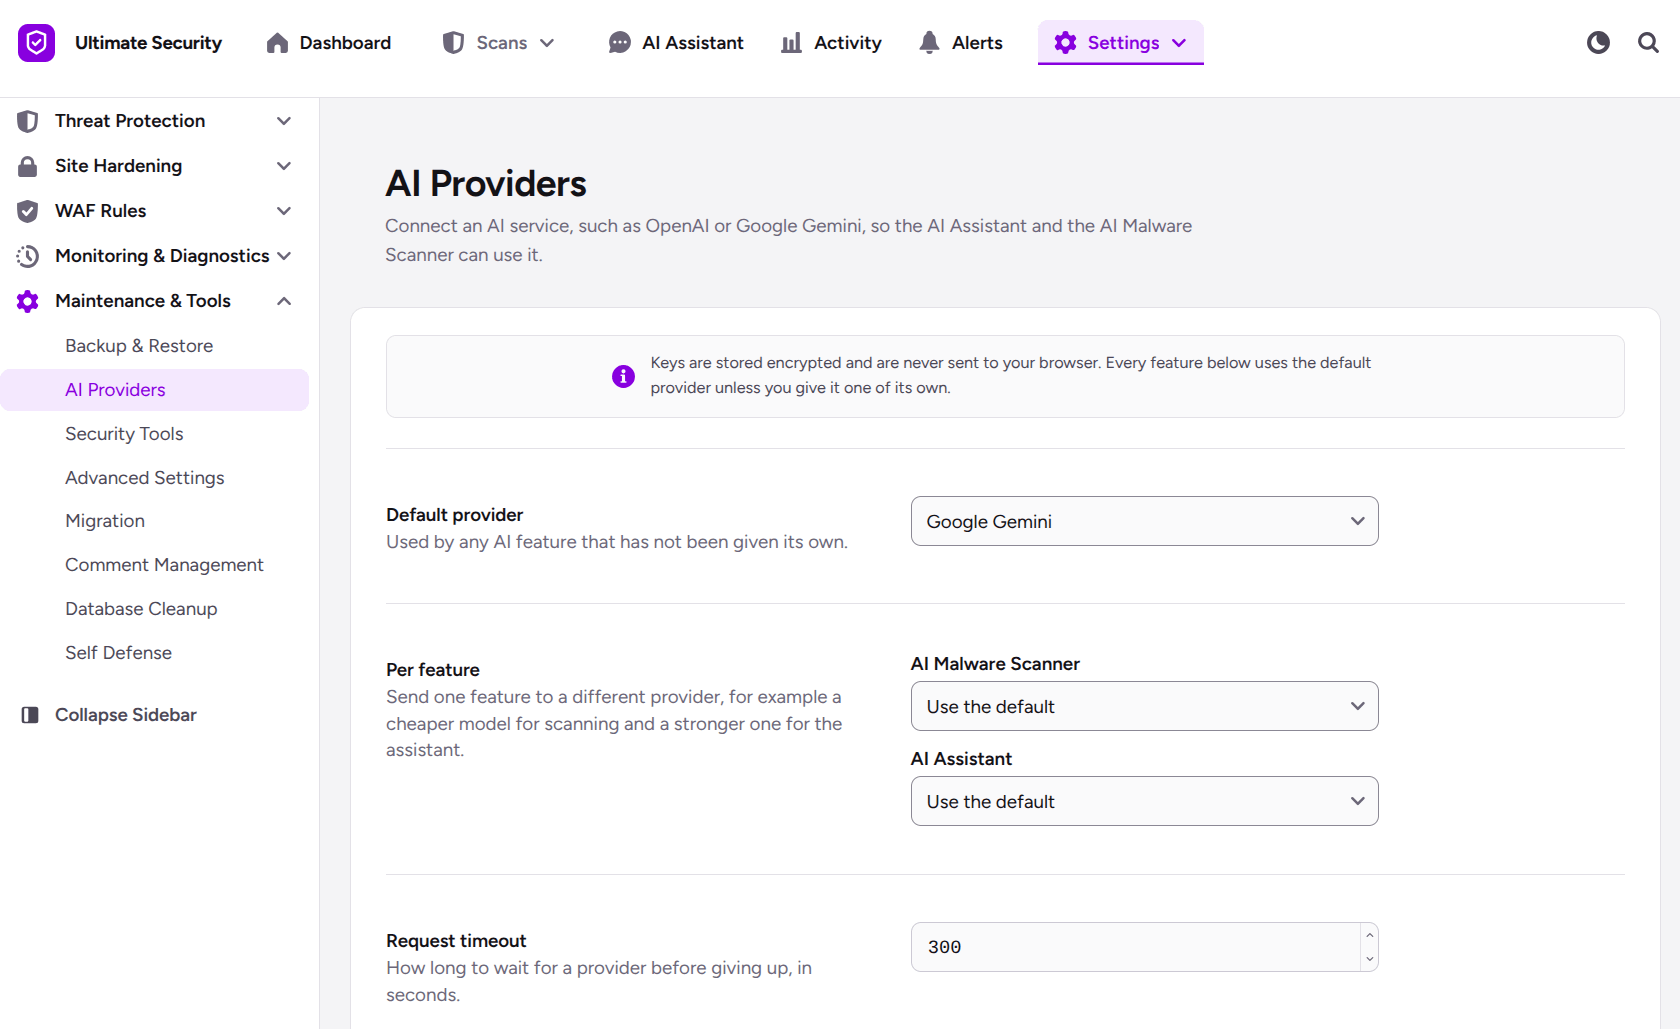Toggle dark mode with moon icon
The height and width of the screenshot is (1029, 1680).
click(1598, 43)
